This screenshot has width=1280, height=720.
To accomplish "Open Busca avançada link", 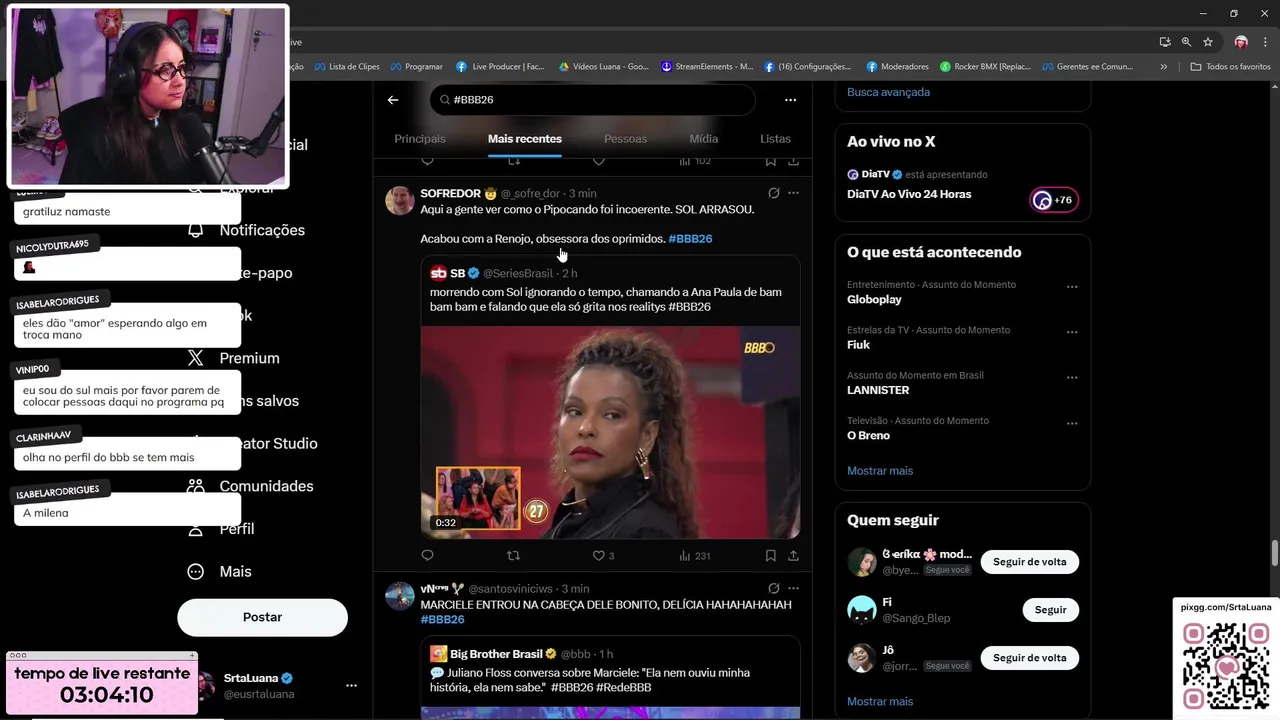I will (x=888, y=92).
